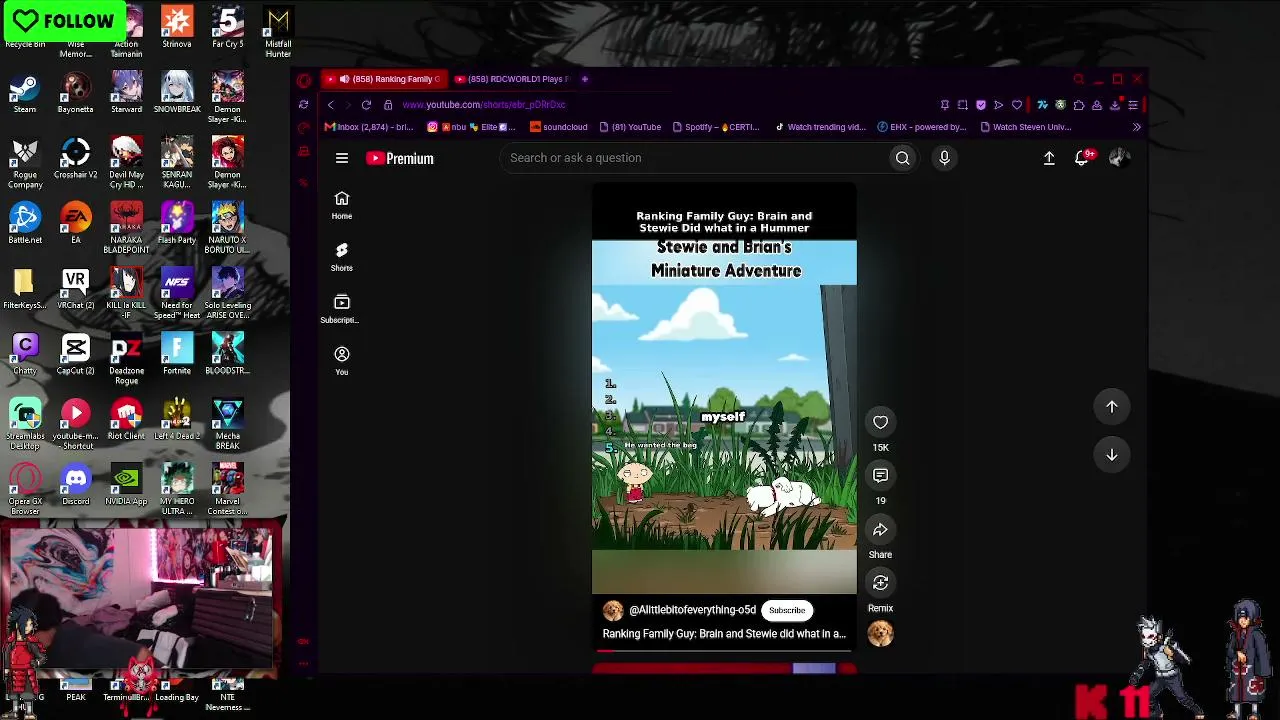
Task: Remix this YouTube short
Action: pos(880,583)
